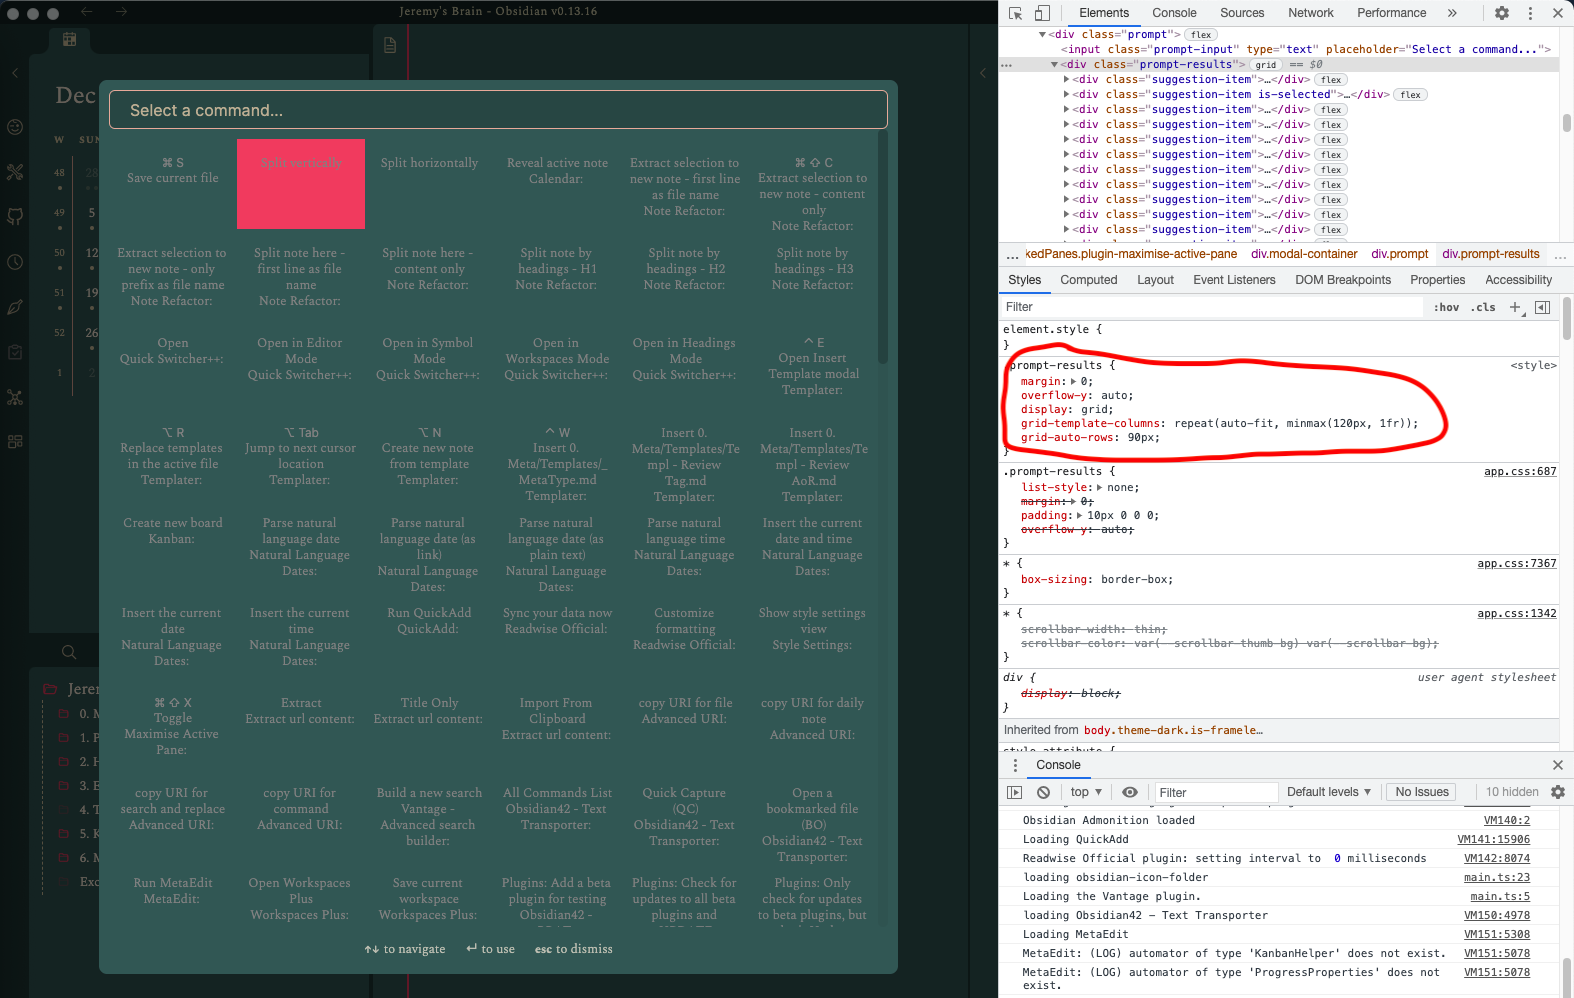Image resolution: width=1574 pixels, height=998 pixels.
Task: Create live expression eye icon
Action: point(1130,792)
